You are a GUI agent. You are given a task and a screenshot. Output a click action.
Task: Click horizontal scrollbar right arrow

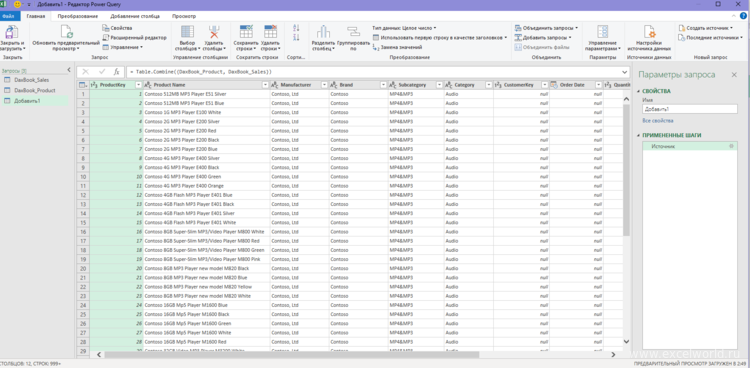click(613, 355)
